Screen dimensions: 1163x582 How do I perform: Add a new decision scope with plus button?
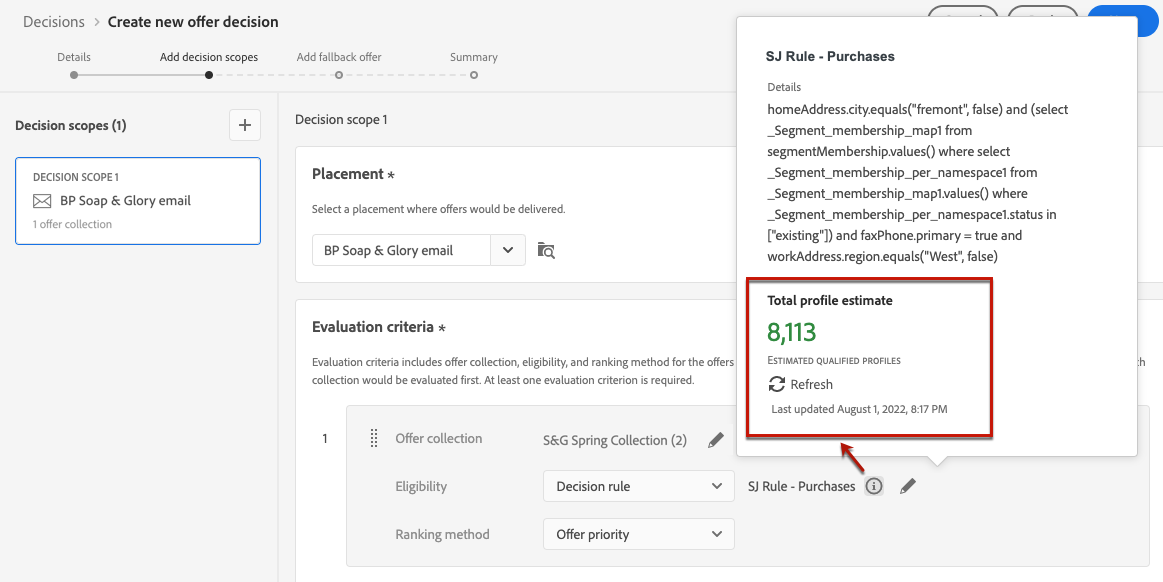tap(245, 125)
